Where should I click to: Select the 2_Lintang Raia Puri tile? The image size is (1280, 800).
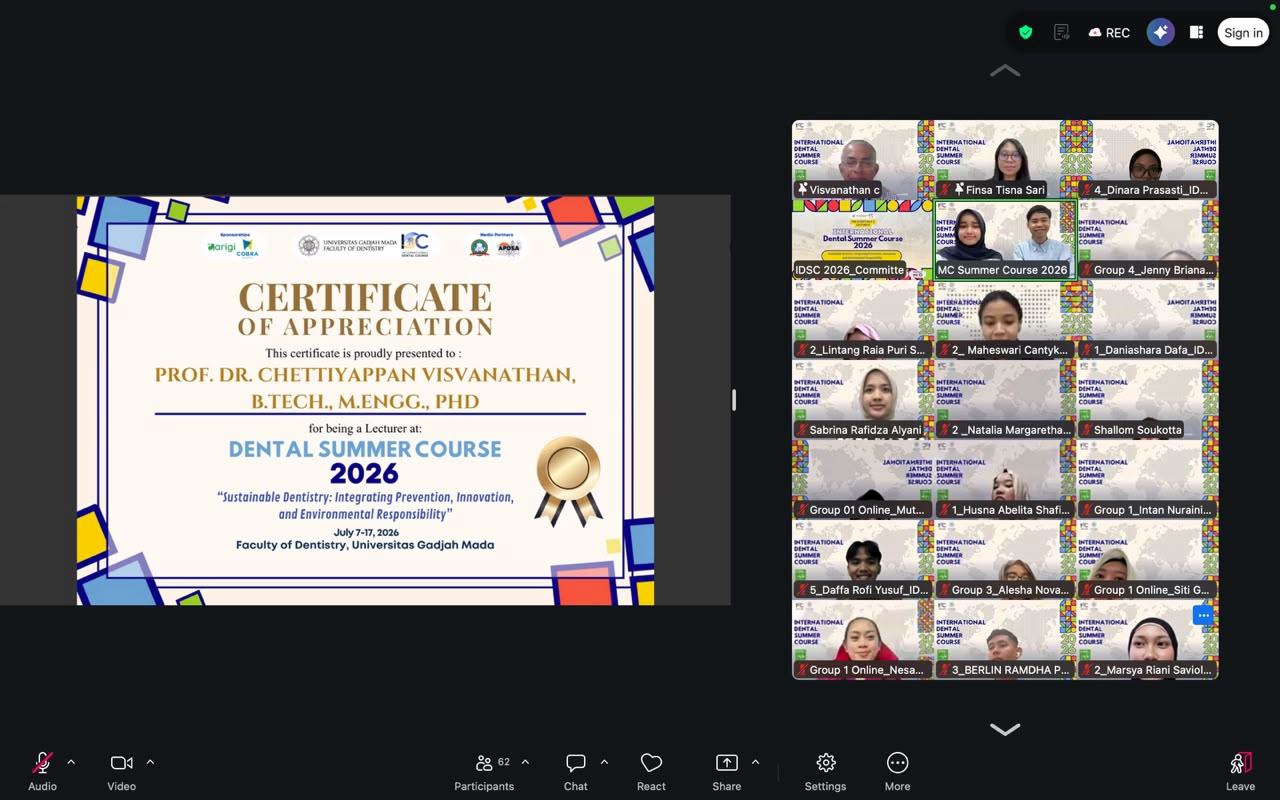pyautogui.click(x=863, y=320)
